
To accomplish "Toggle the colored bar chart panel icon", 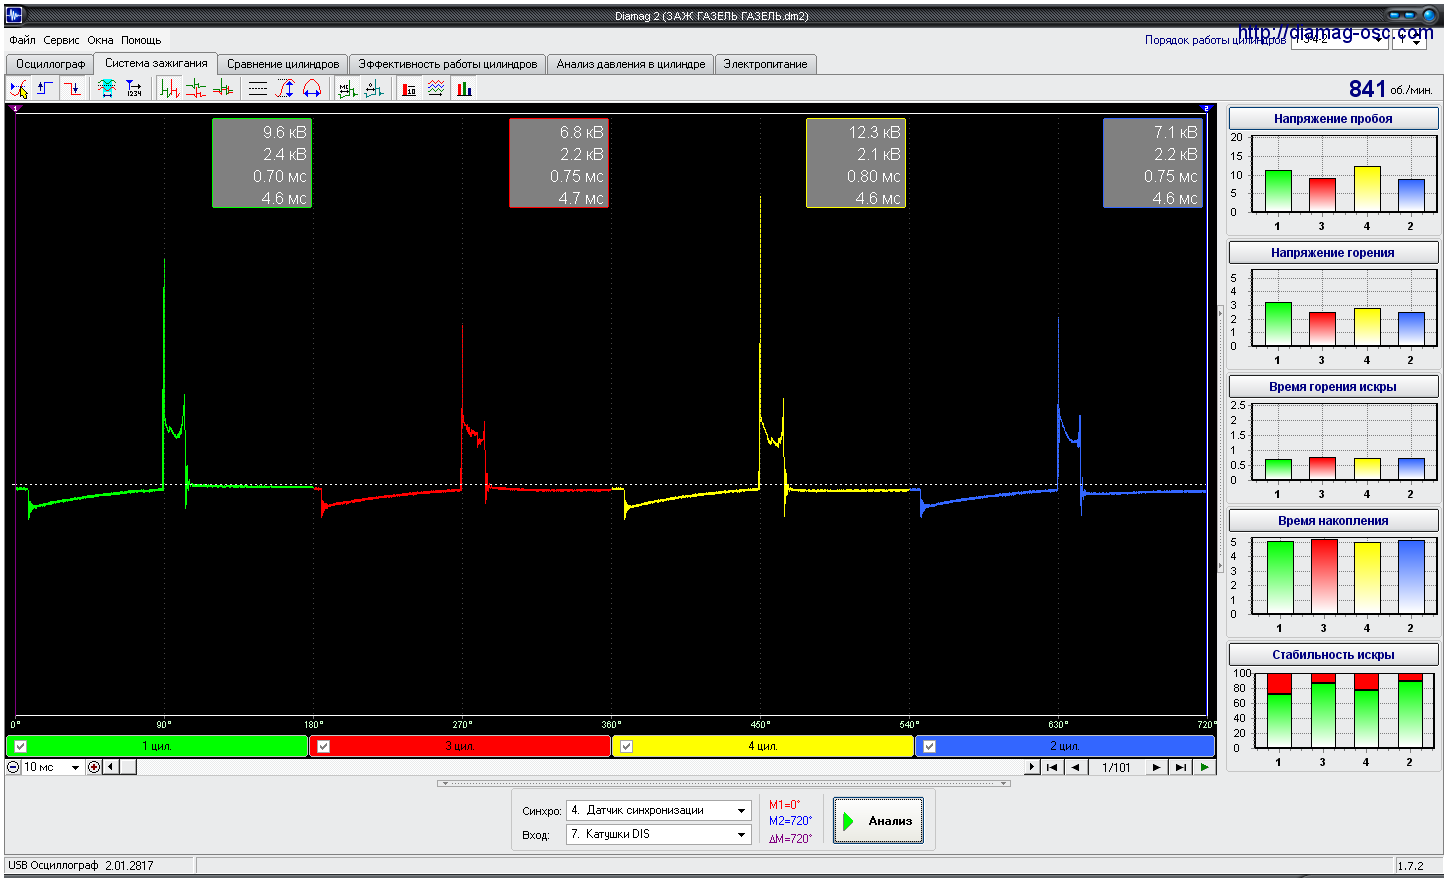I will [464, 89].
